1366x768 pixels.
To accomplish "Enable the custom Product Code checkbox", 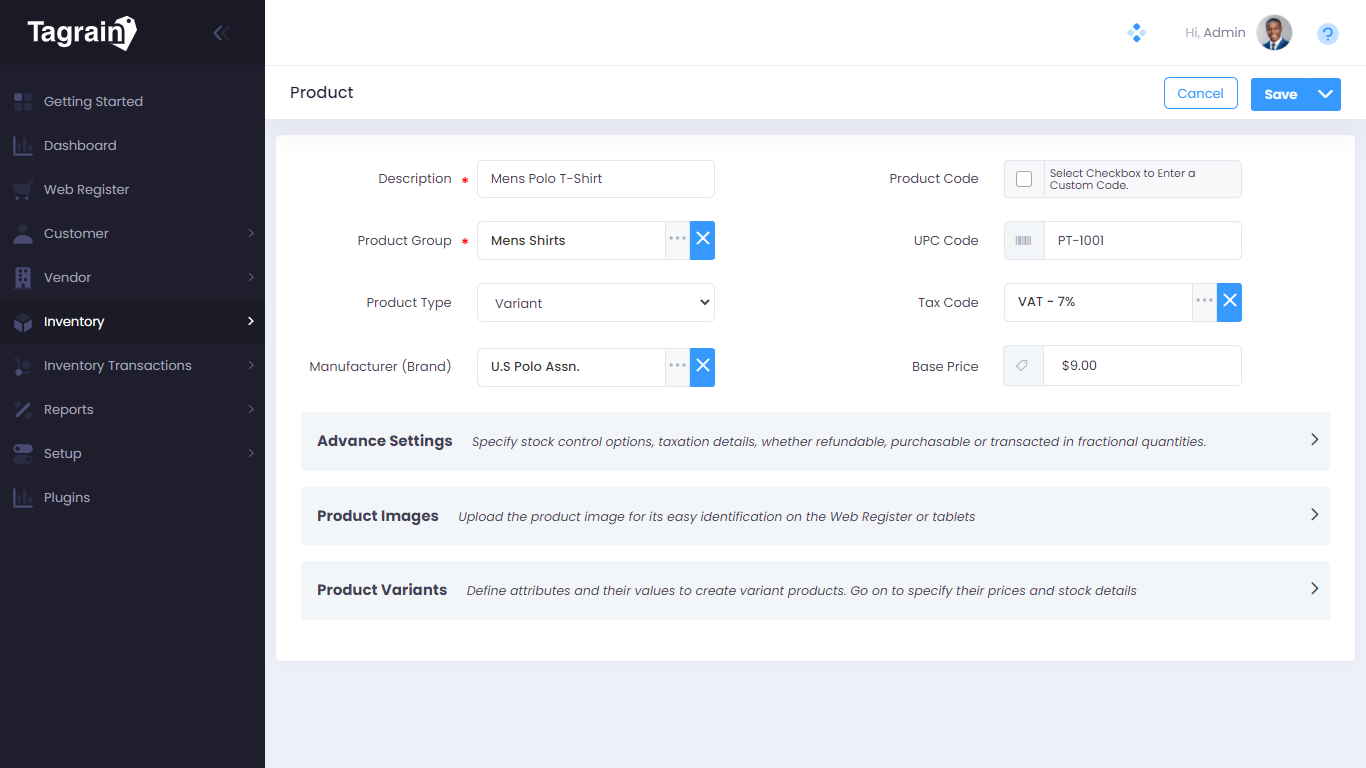I will coord(1024,179).
